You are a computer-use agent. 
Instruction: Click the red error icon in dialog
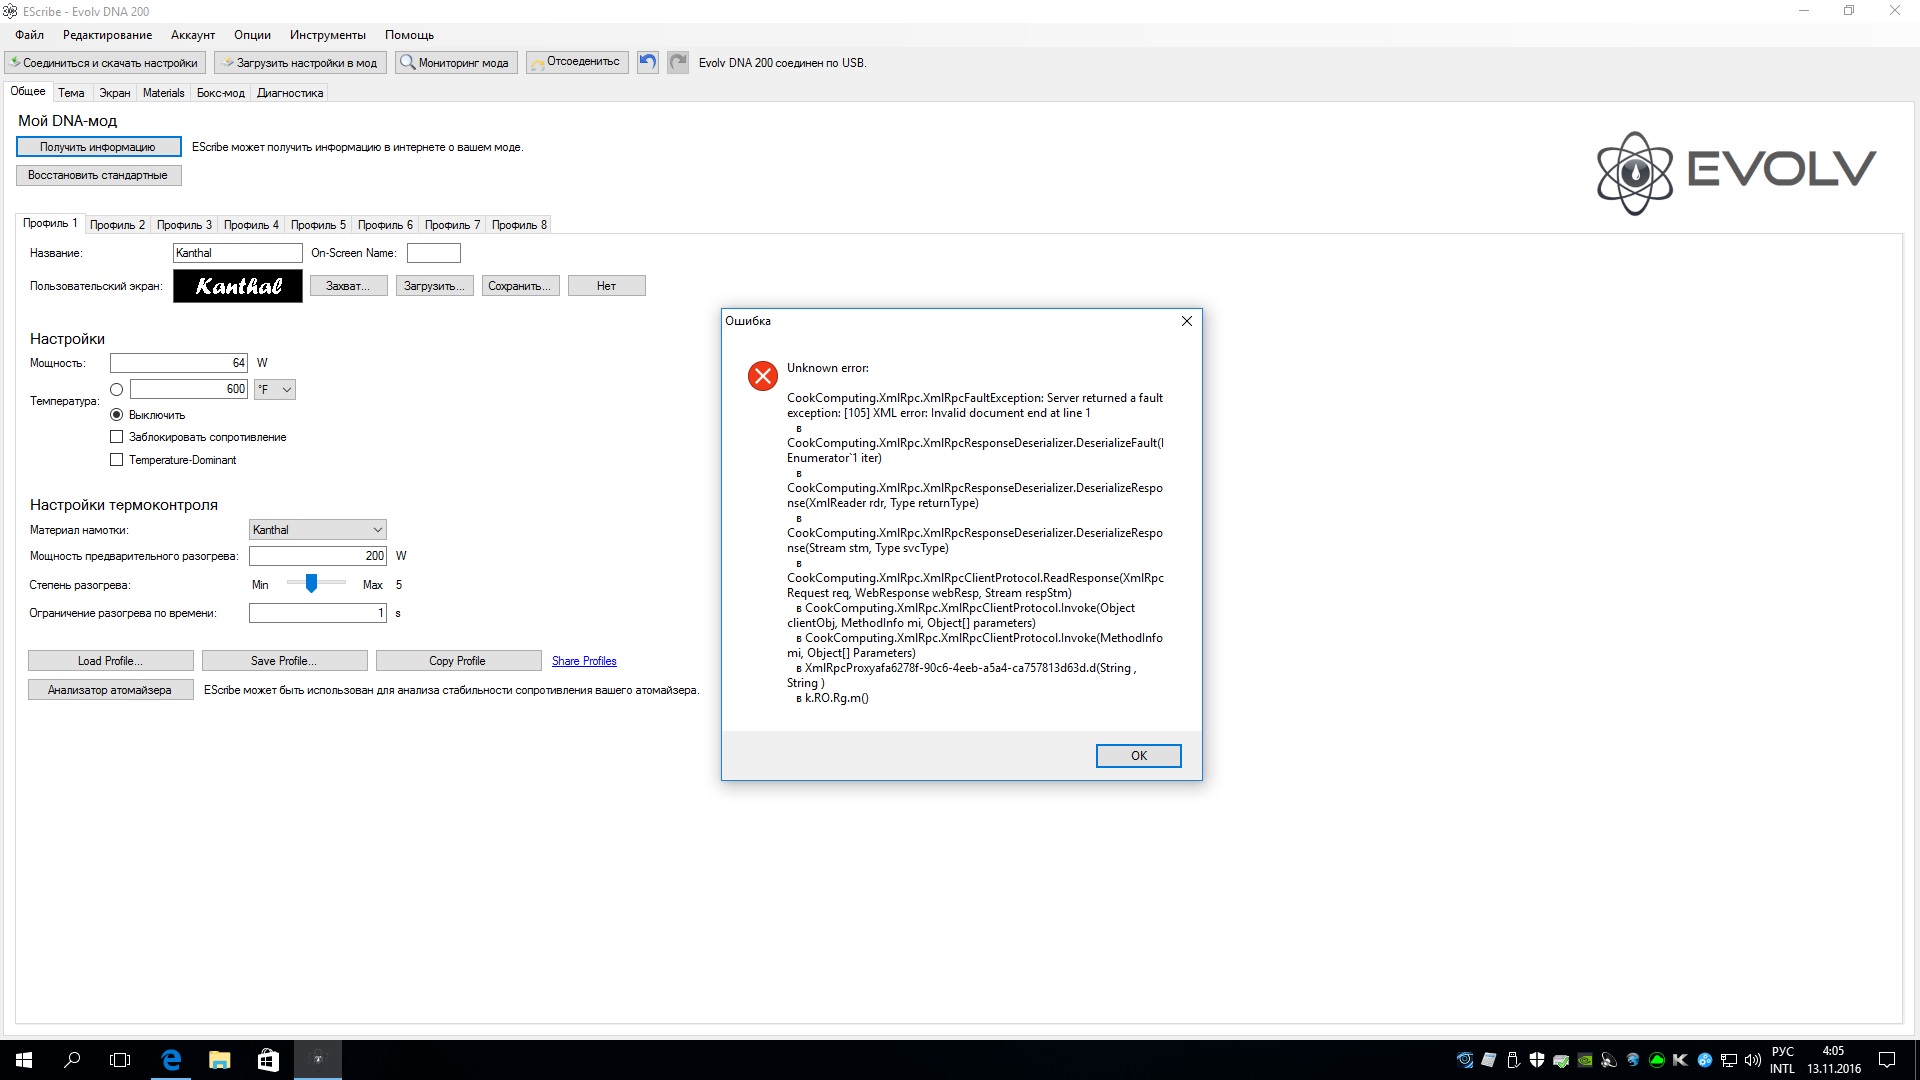pos(763,376)
